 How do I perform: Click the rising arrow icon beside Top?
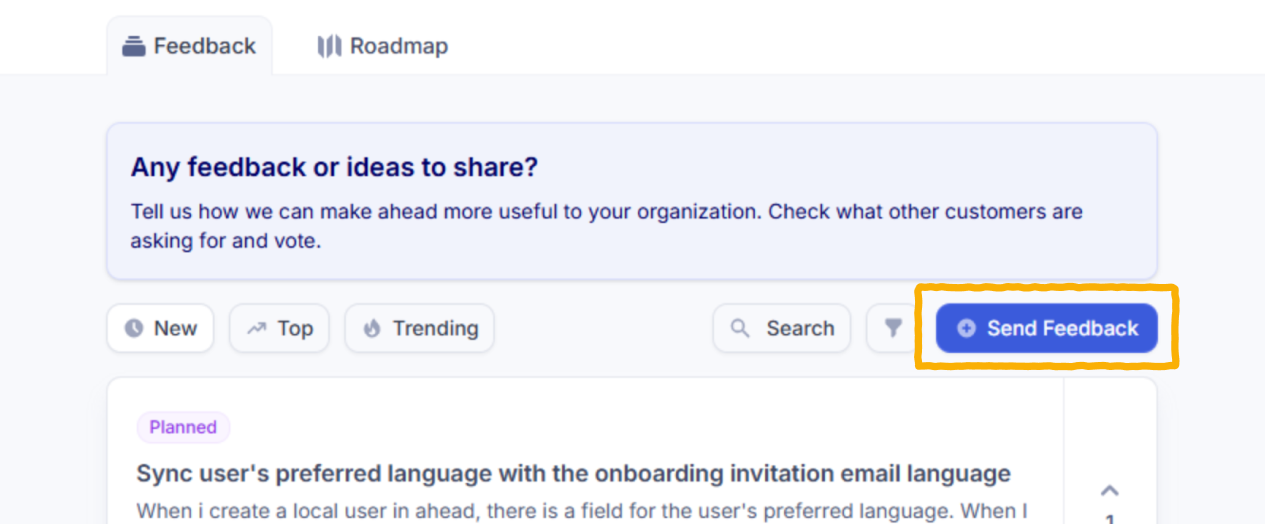point(256,328)
